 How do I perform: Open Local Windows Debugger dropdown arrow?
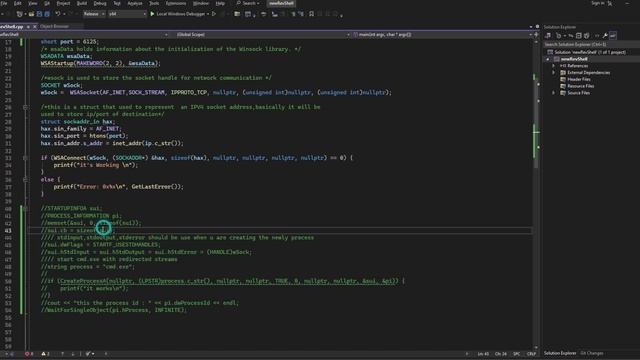point(208,14)
